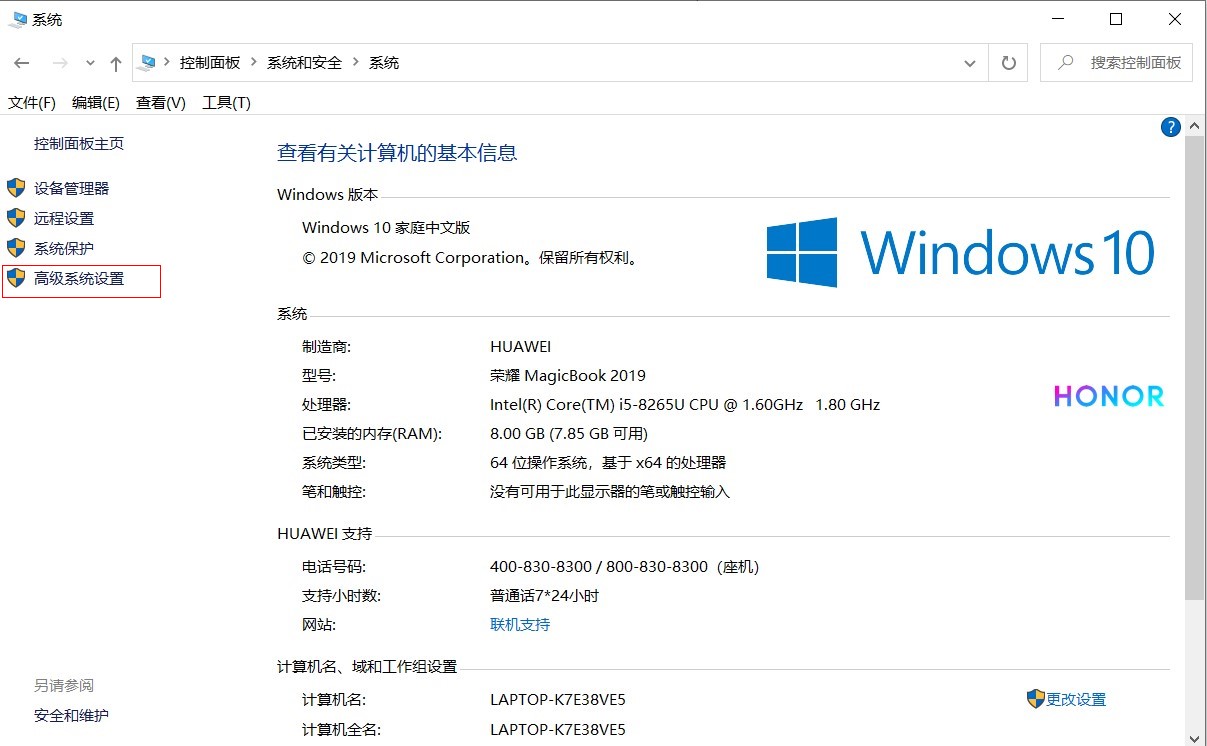Click the Forward navigation arrow
Viewport: 1207px width, 746px height.
(x=60, y=63)
